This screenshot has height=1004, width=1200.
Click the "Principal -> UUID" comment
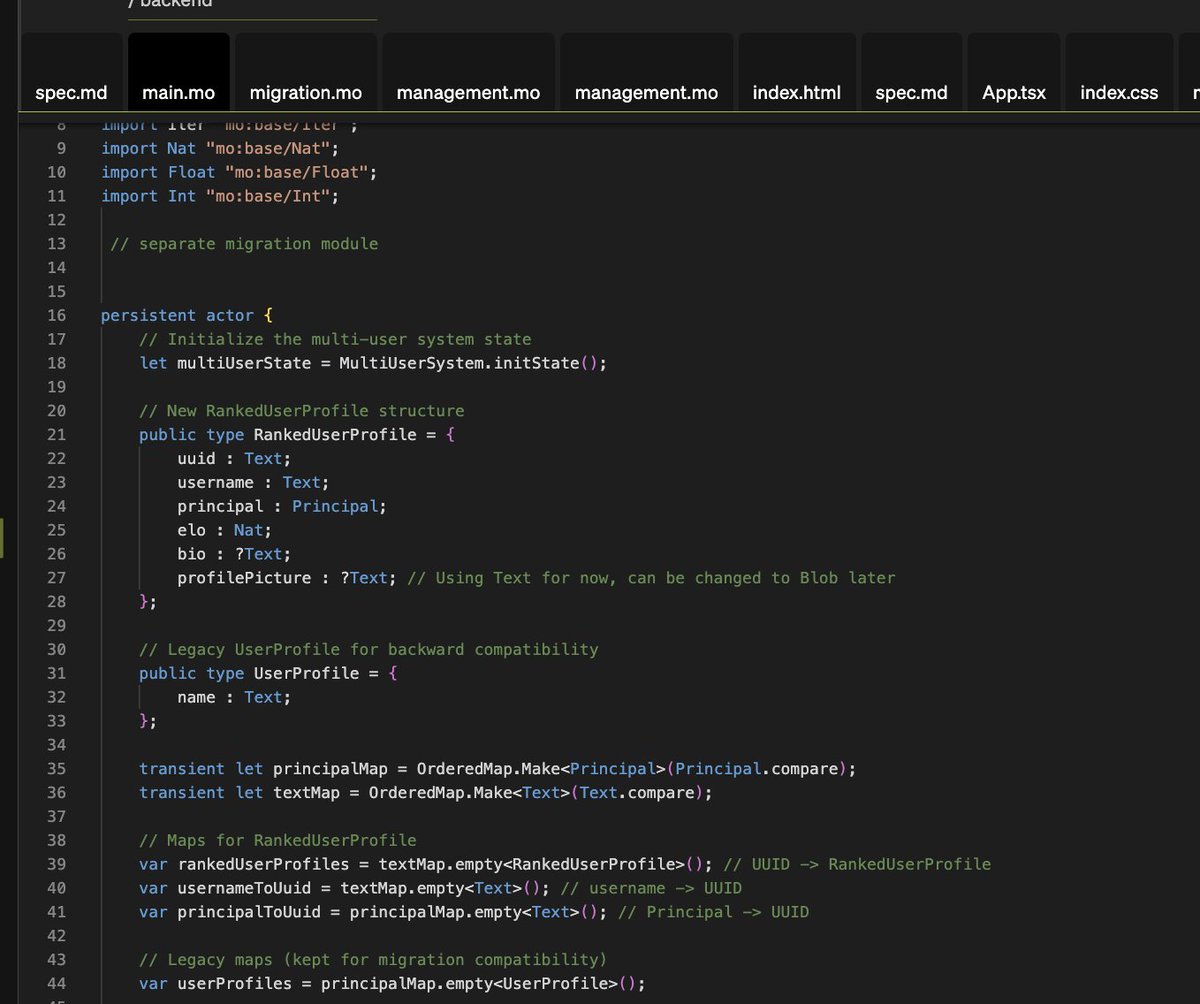coord(714,913)
